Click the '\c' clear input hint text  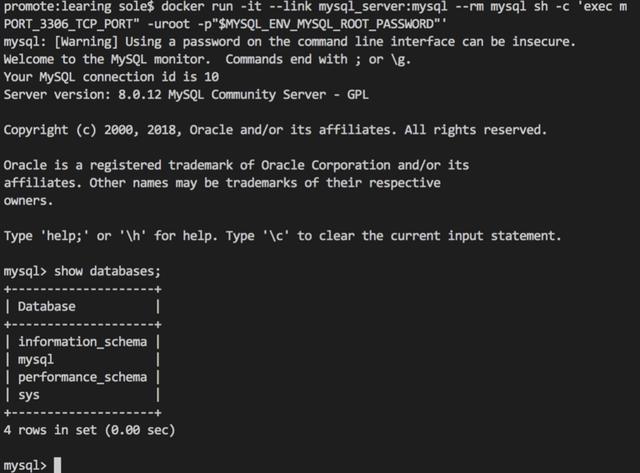(276, 236)
